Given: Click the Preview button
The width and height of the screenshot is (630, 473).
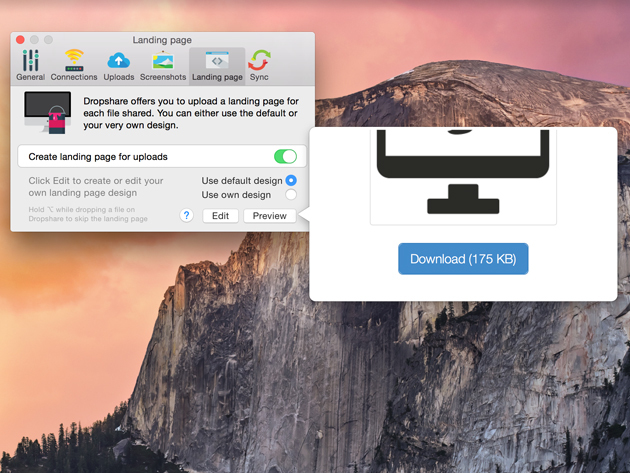Looking at the screenshot, I should click(270, 216).
